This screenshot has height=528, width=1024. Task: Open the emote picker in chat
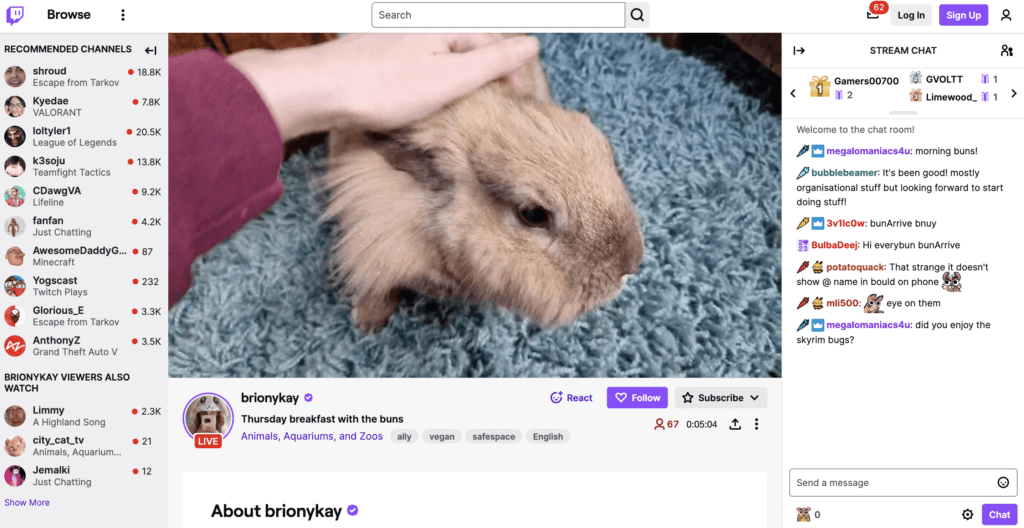(1003, 482)
